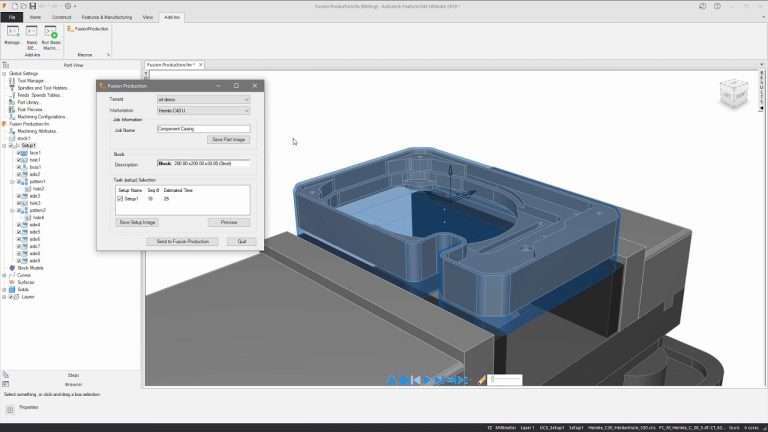Collapse the pattern1 tree node
The image size is (768, 432).
click(x=13, y=181)
